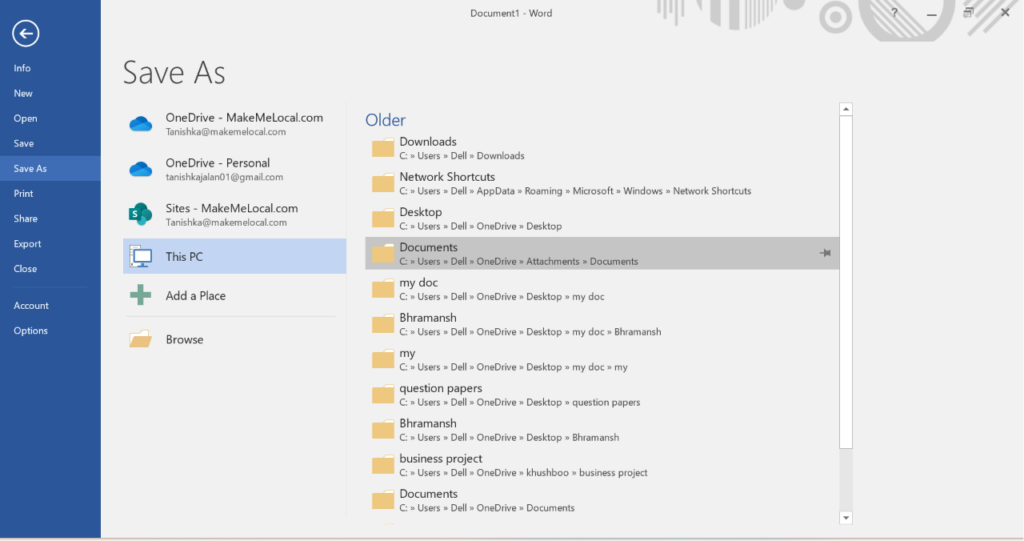Select This PC location

[x=234, y=256]
